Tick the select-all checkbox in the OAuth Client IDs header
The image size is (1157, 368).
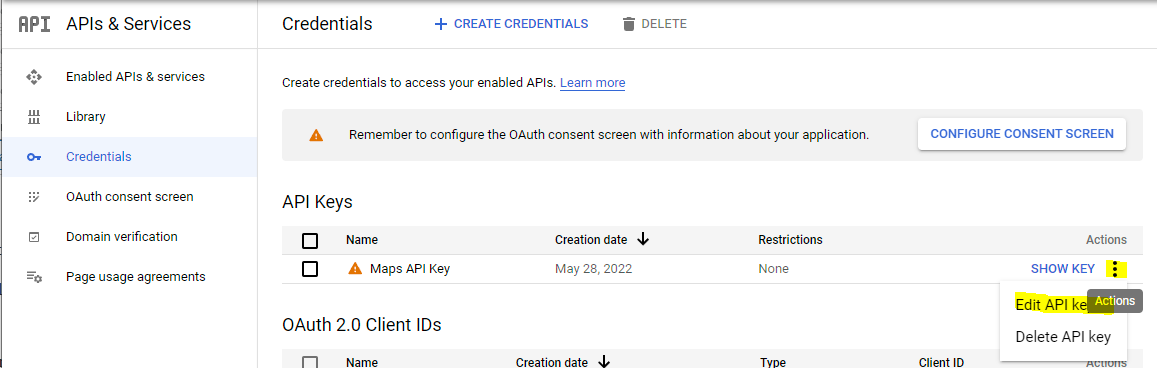pos(310,362)
